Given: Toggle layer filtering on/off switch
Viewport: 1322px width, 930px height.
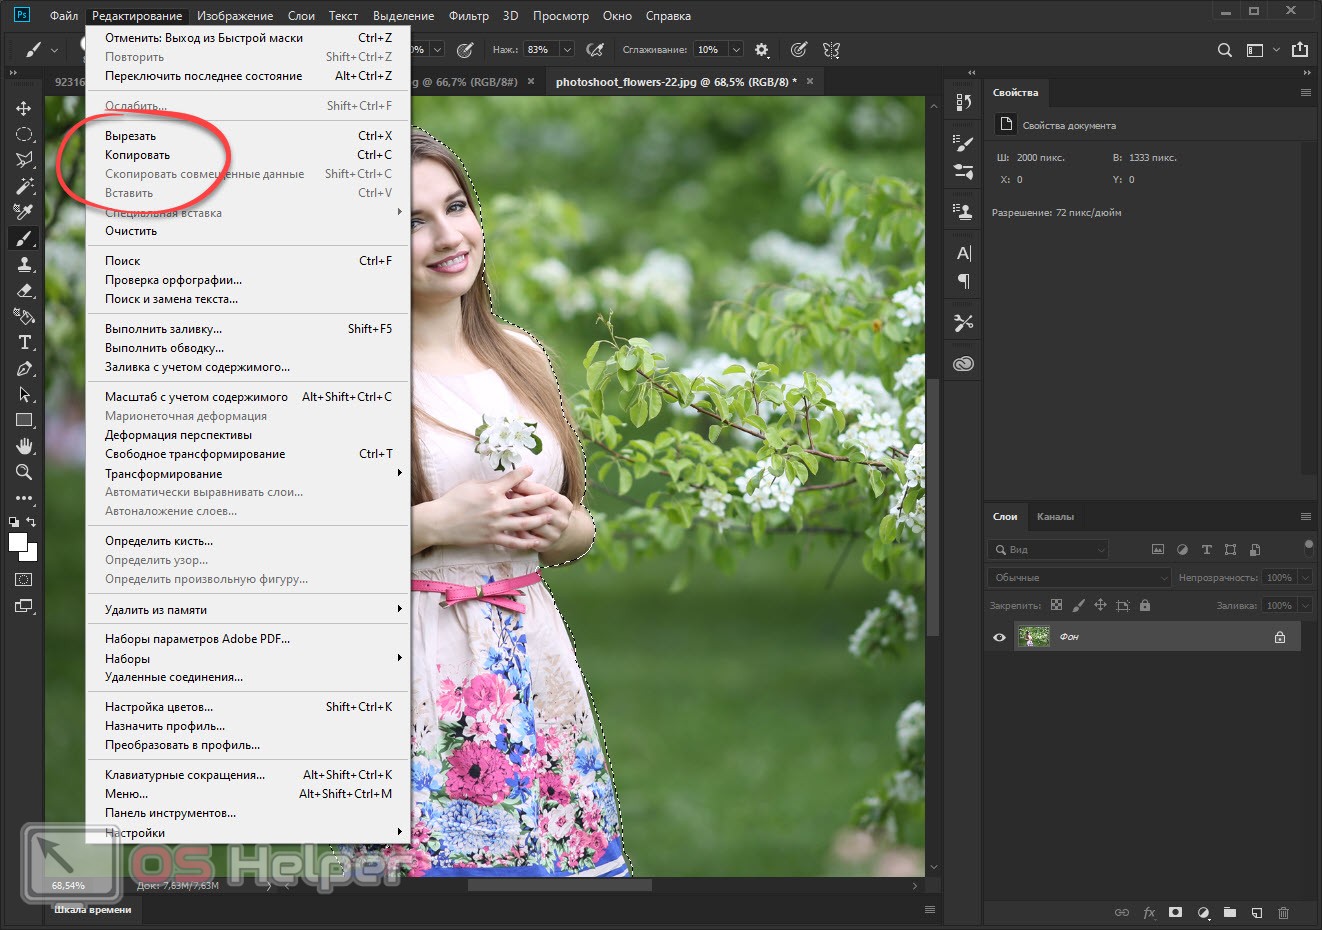Looking at the screenshot, I should pyautogui.click(x=1309, y=547).
